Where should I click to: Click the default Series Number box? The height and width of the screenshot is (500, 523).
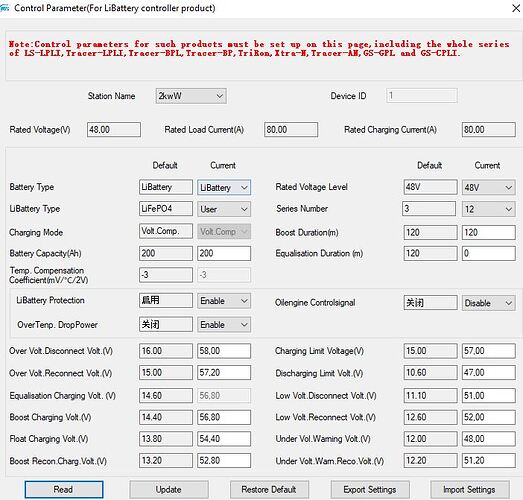click(429, 208)
